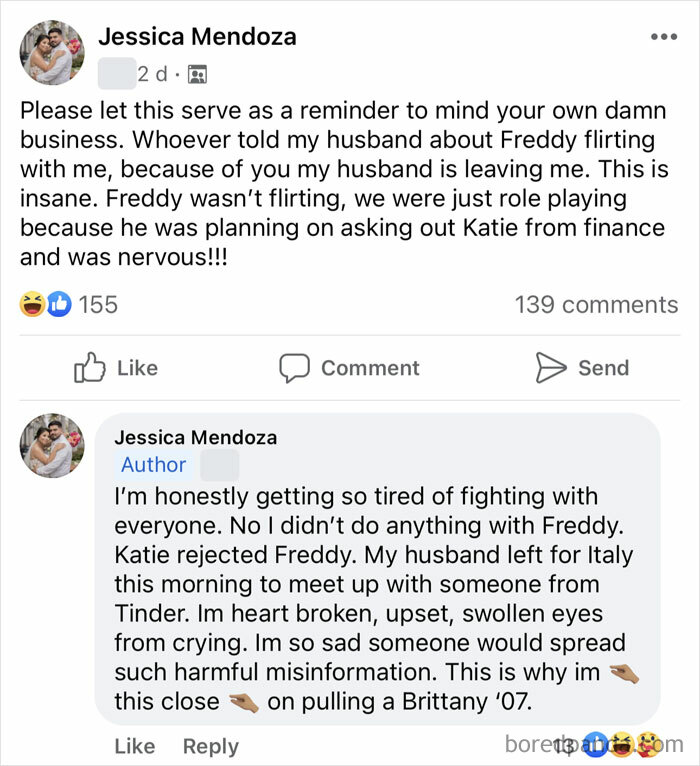Open the three-dots post options menu
Screen dimensions: 700x766
pos(664,37)
